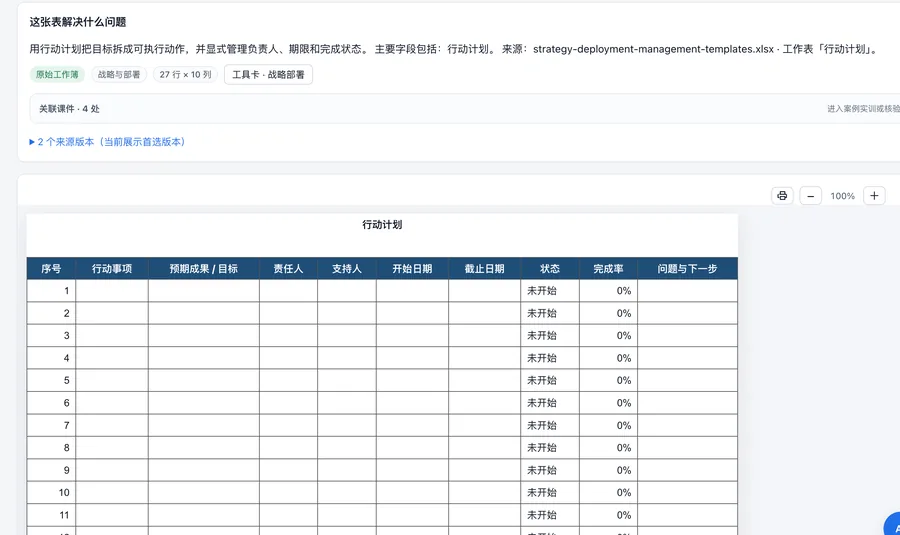Select the 支持人 column header

347,269
